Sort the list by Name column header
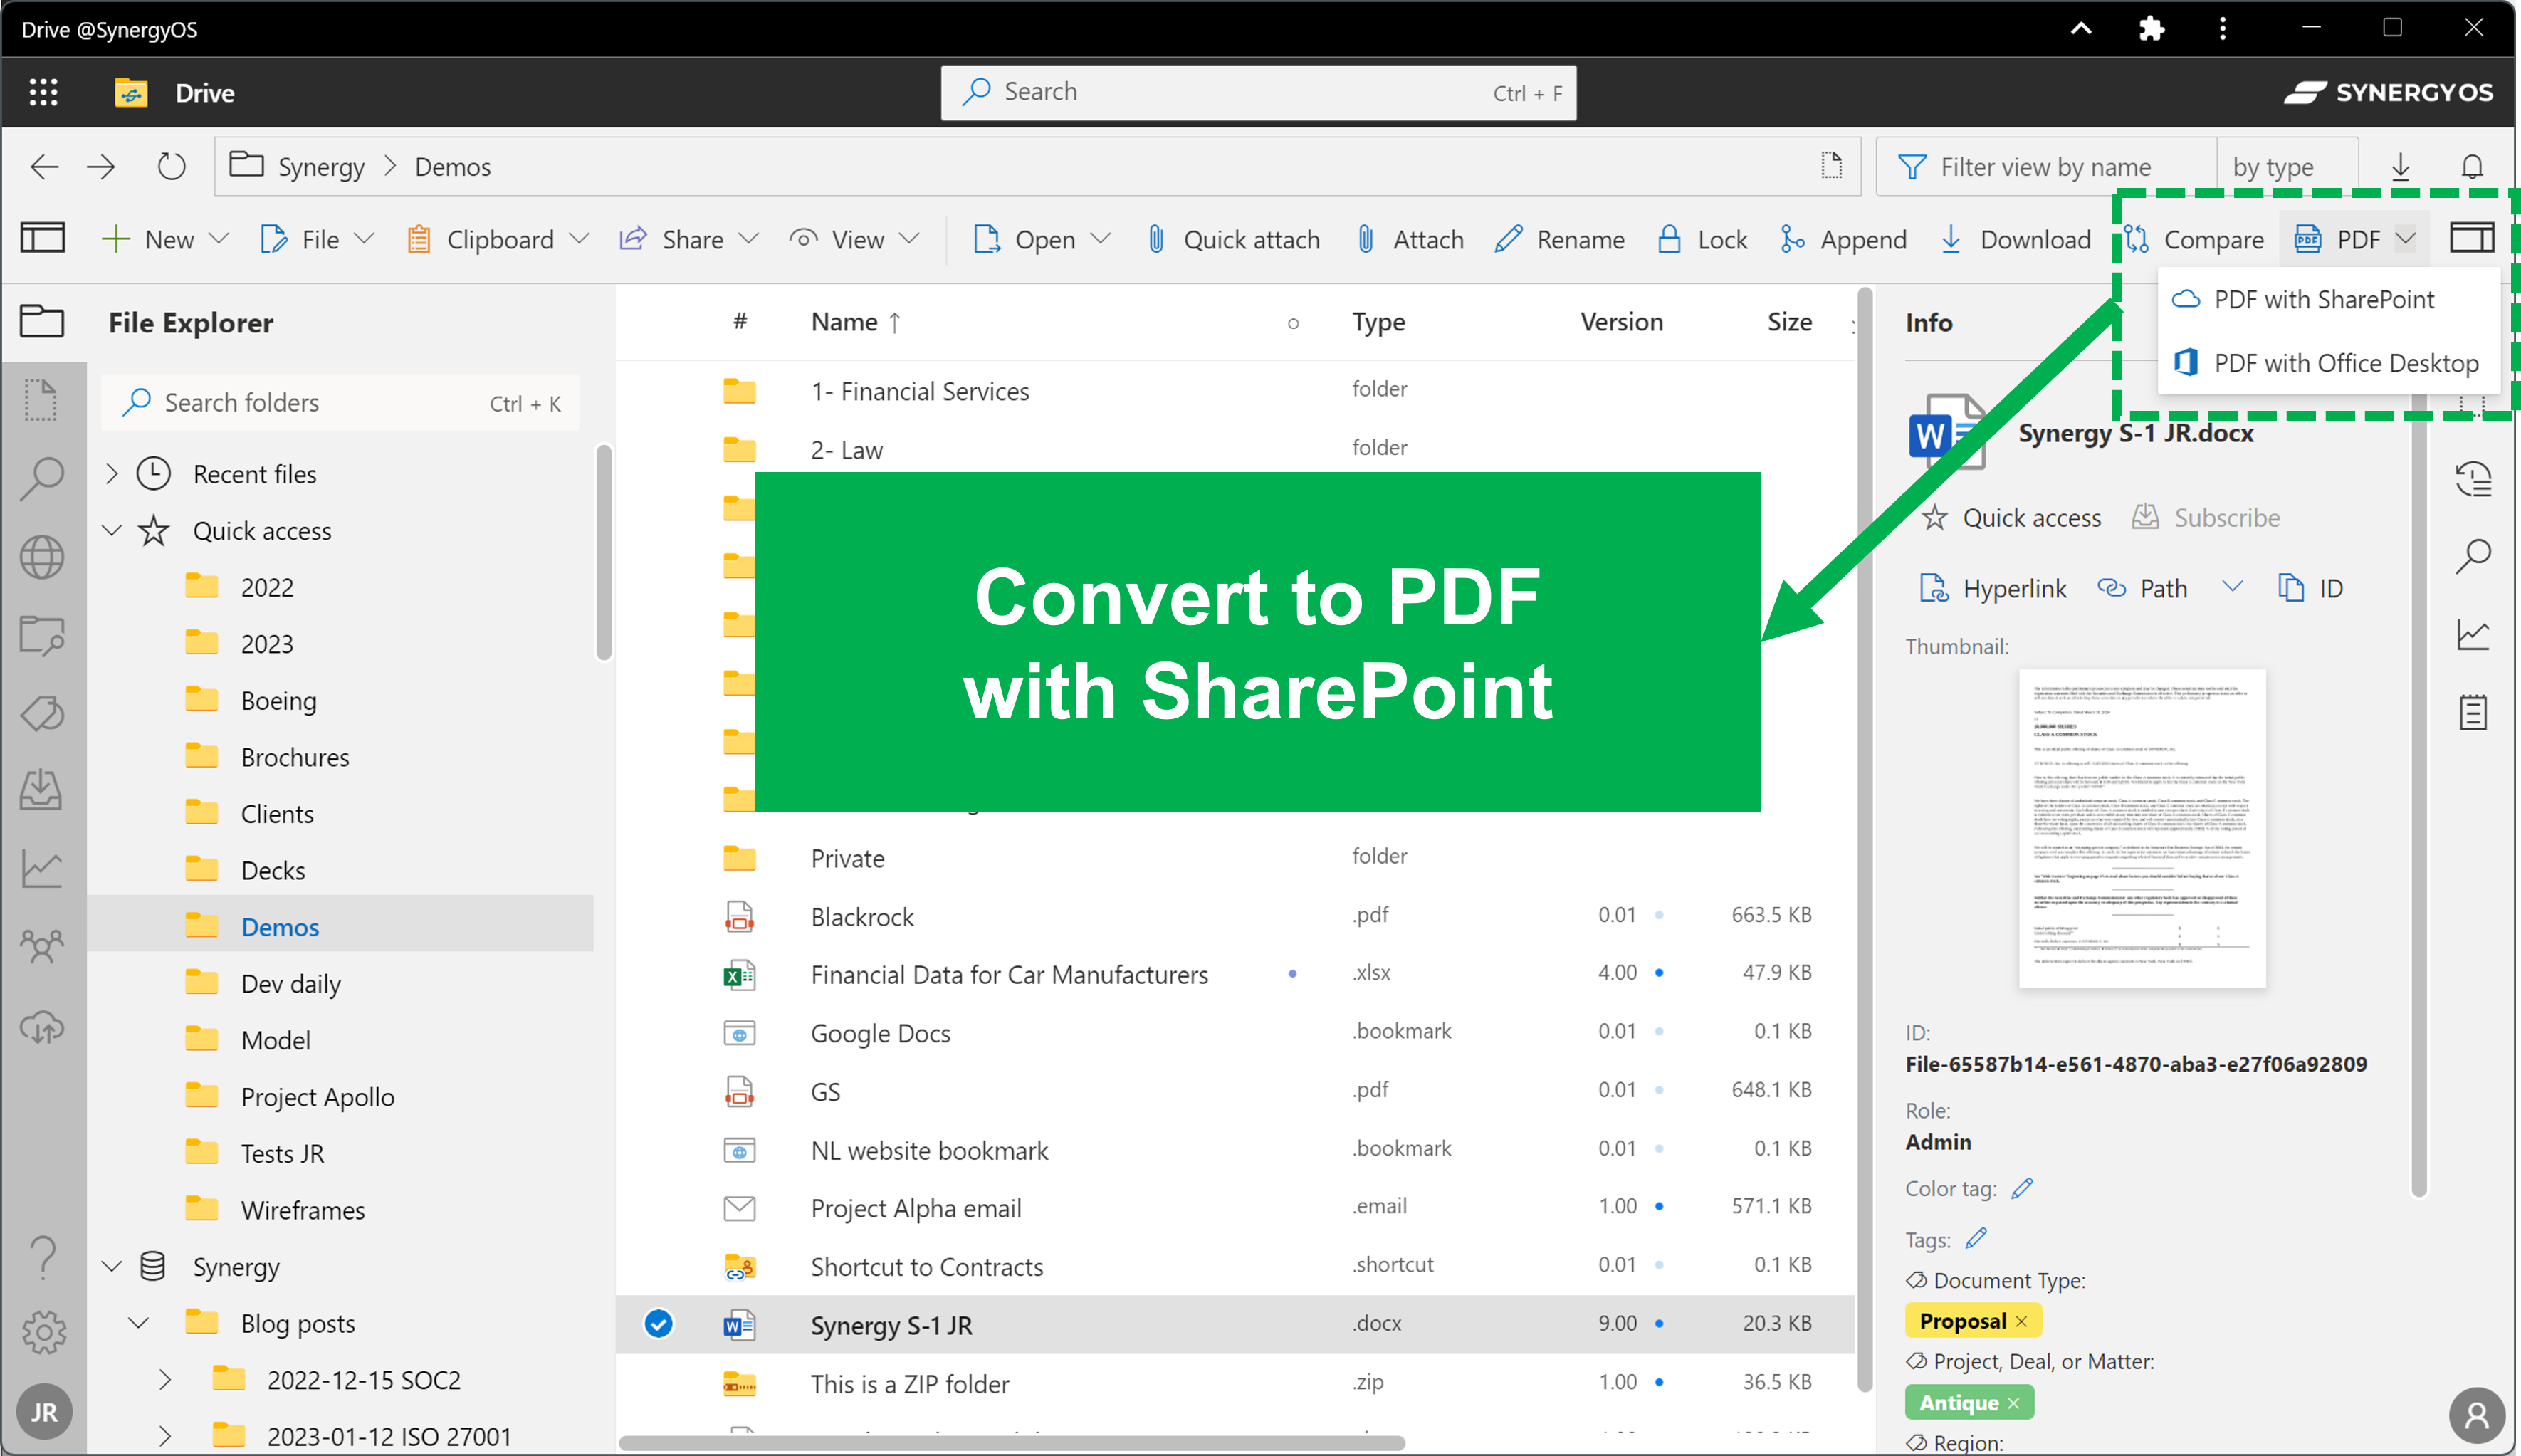 coord(856,322)
